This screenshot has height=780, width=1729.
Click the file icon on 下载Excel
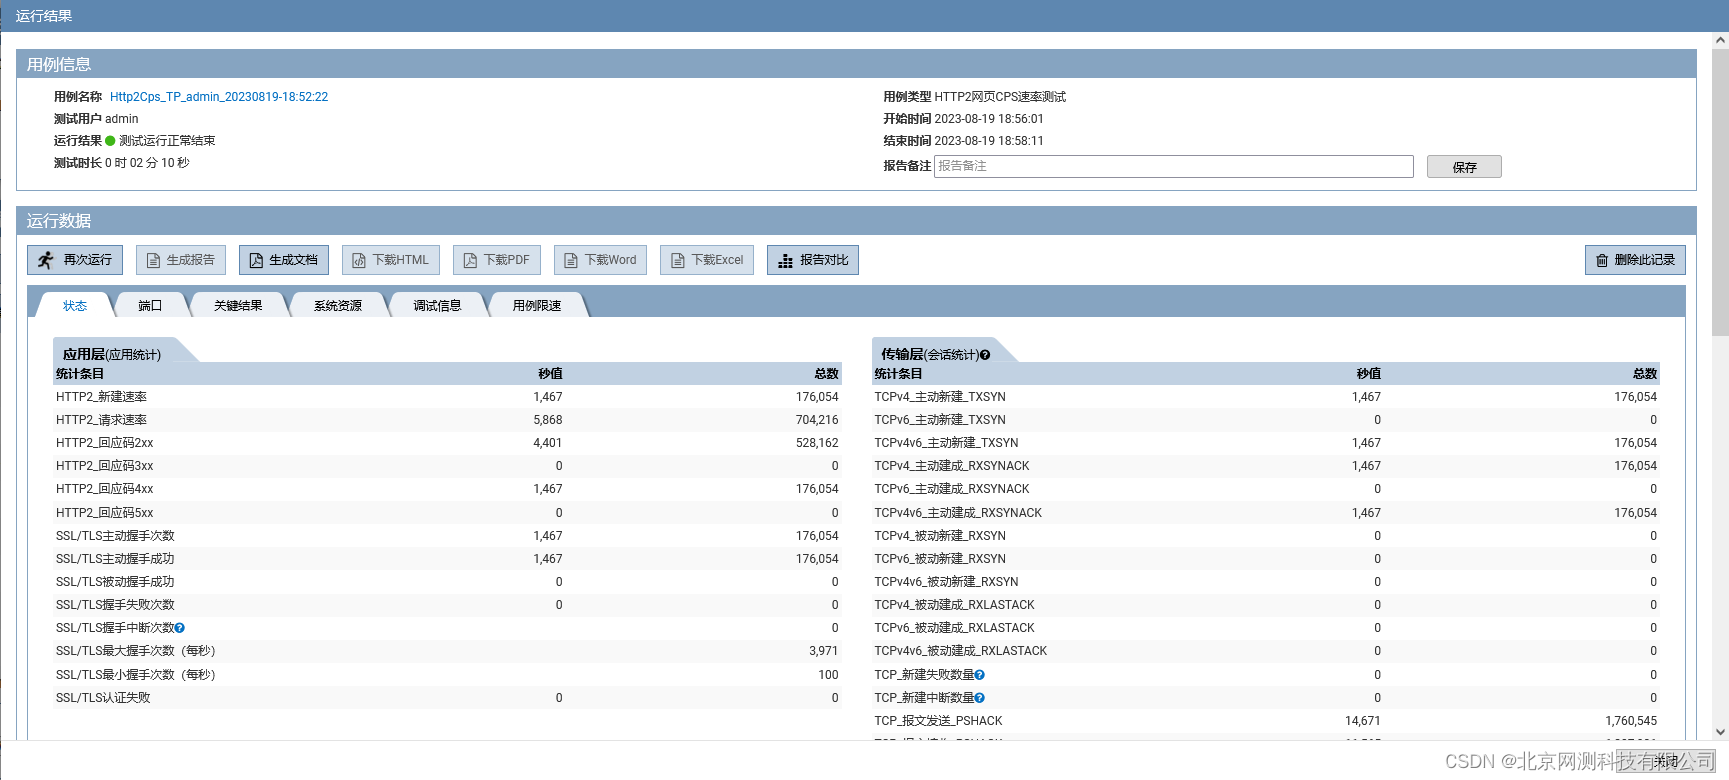(678, 260)
